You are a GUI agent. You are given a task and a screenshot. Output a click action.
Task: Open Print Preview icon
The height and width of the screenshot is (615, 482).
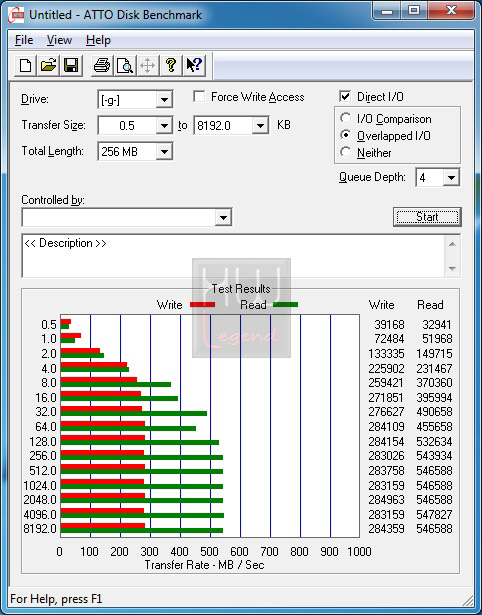tap(124, 66)
